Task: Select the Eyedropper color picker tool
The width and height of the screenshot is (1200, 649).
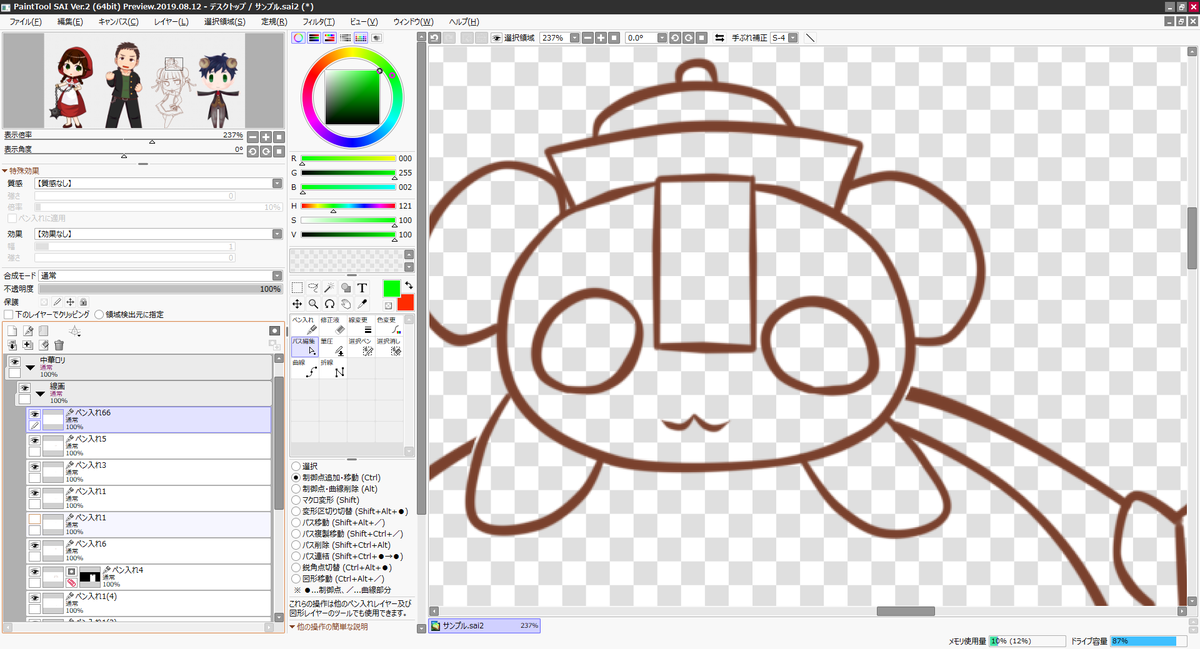Action: [x=362, y=303]
